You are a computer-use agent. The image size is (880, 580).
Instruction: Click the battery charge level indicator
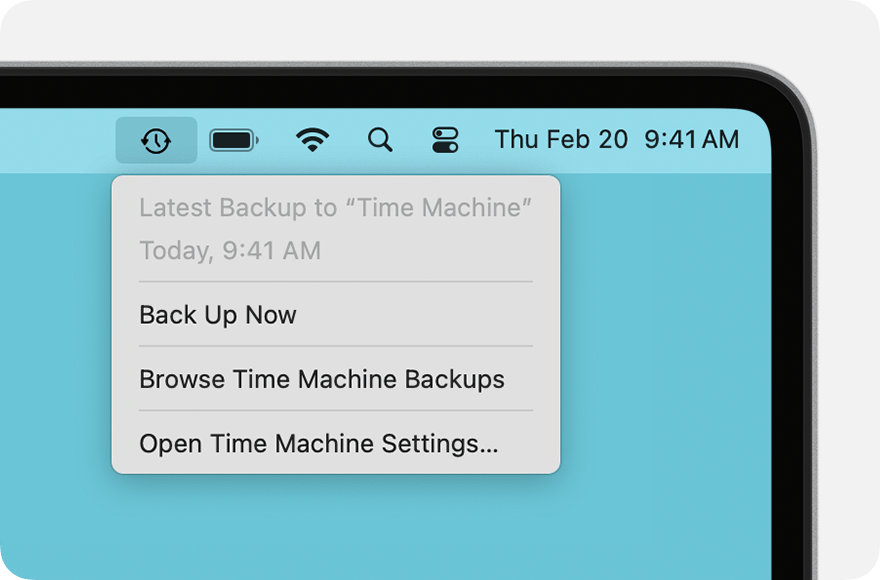coord(234,140)
